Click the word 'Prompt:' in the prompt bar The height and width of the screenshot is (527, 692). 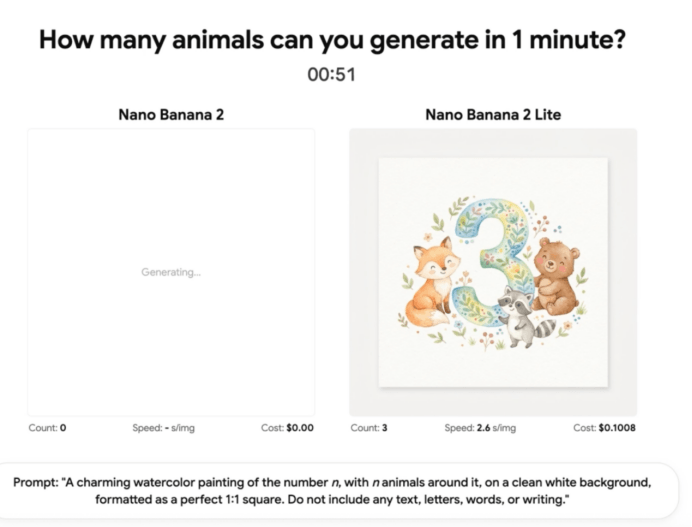pyautogui.click(x=36, y=482)
